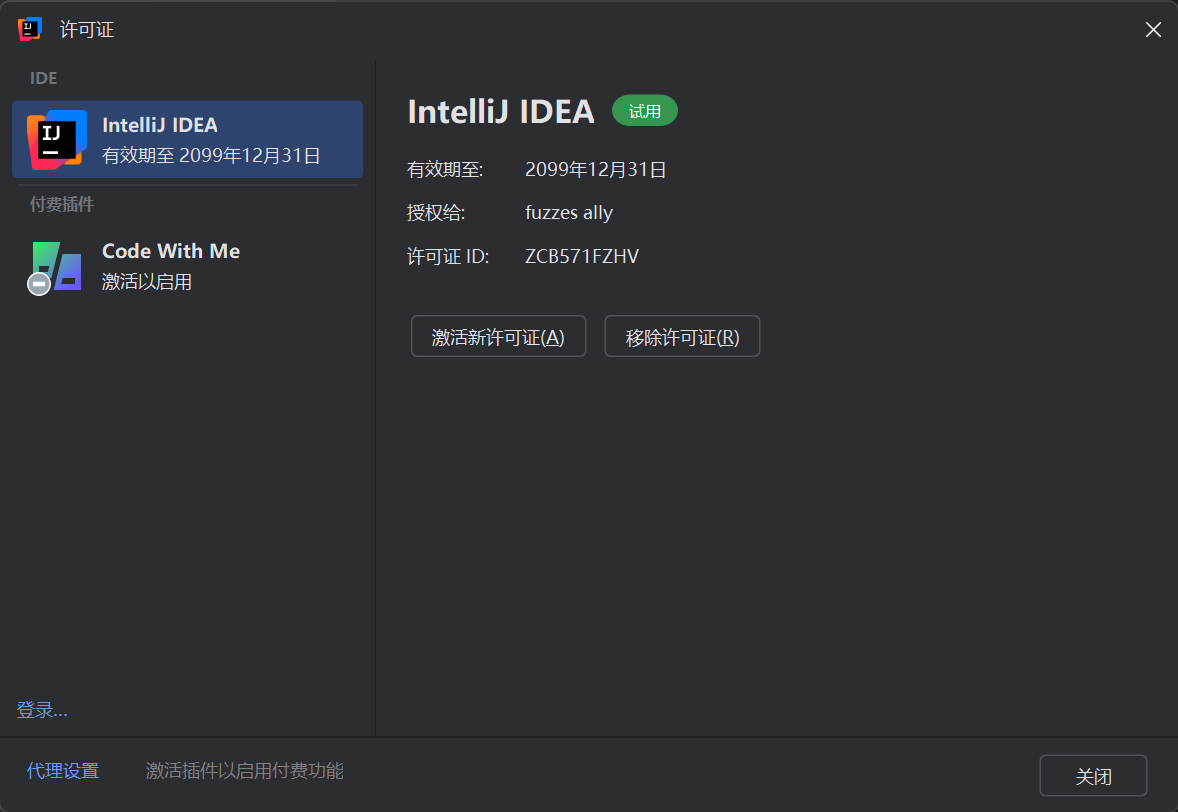Click the IntelliJ IDEA logo in title bar
Image resolution: width=1178 pixels, height=812 pixels.
click(x=29, y=29)
